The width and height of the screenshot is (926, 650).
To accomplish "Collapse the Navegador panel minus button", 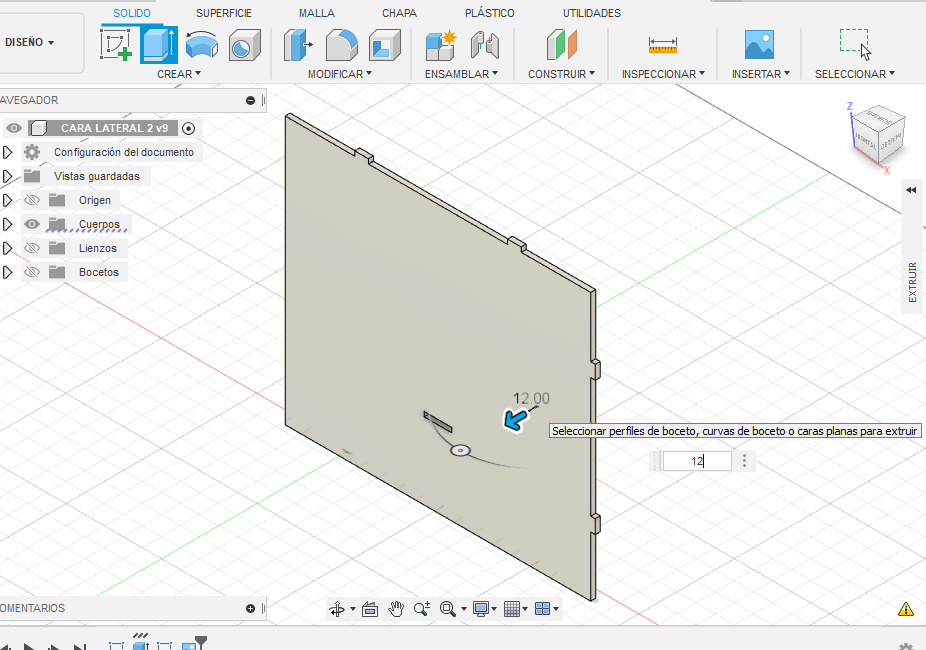I will pos(250,100).
